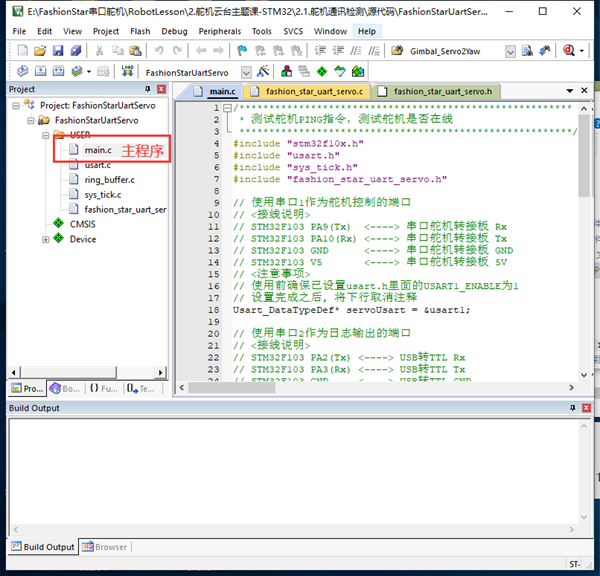
Task: Open the Peripherals menu
Action: pyautogui.click(x=219, y=31)
